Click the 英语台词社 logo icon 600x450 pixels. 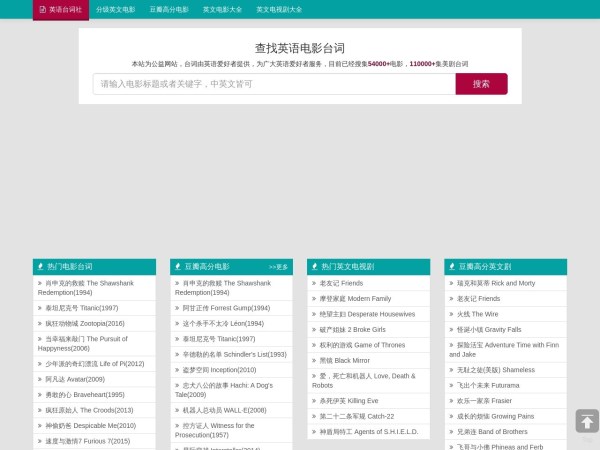tap(41, 9)
